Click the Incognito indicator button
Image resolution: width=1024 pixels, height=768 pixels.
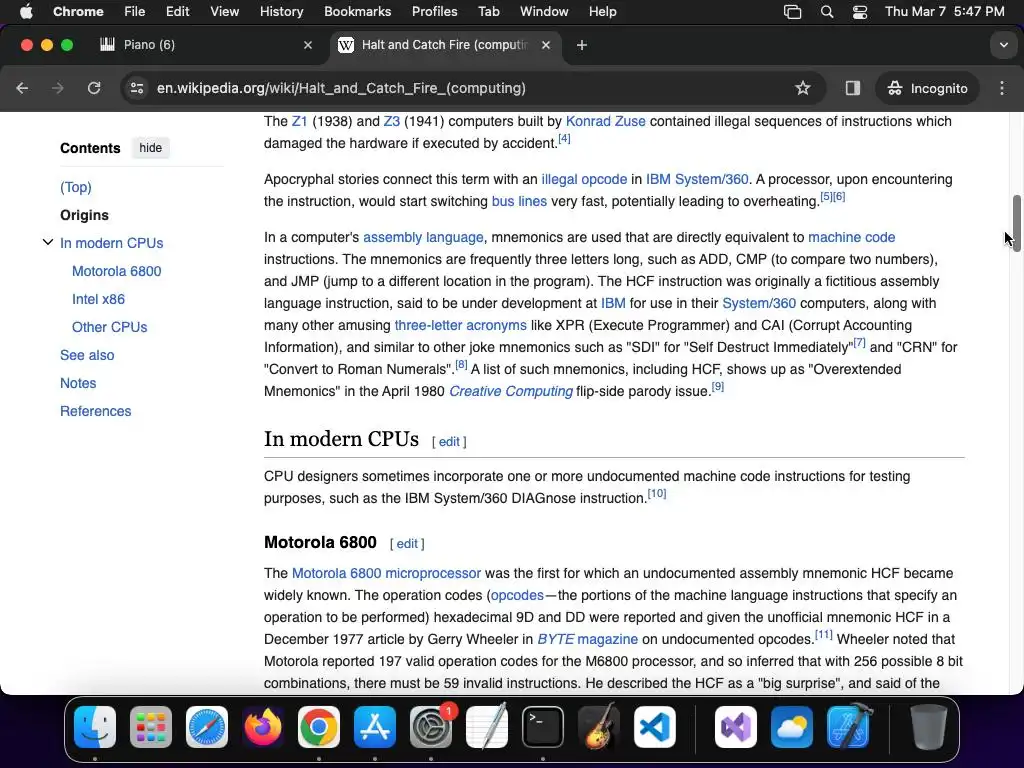tap(928, 88)
